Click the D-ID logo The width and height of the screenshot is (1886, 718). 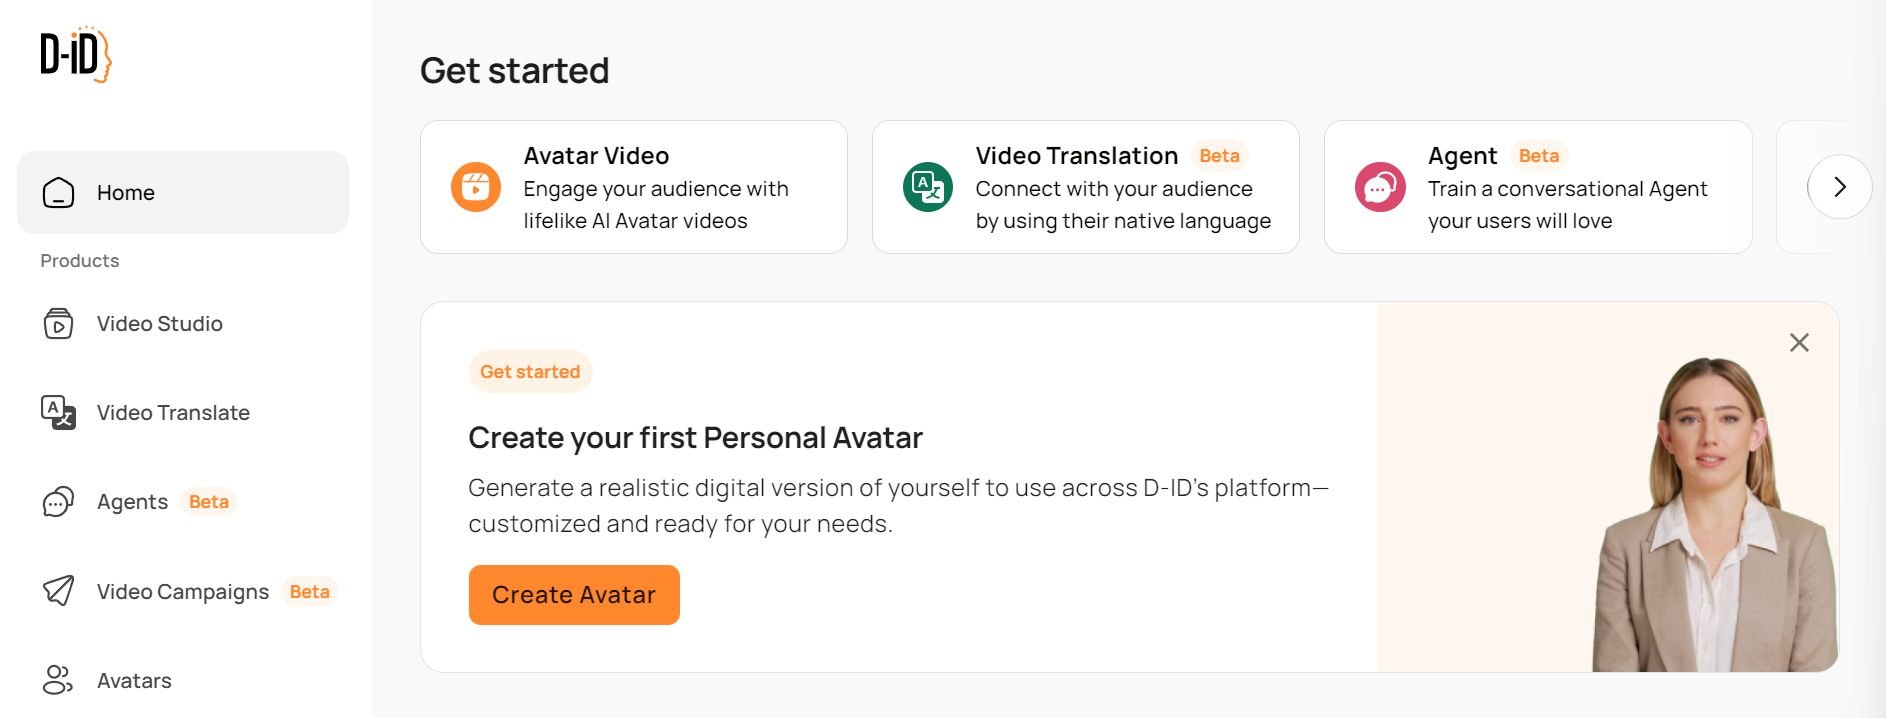(x=75, y=55)
